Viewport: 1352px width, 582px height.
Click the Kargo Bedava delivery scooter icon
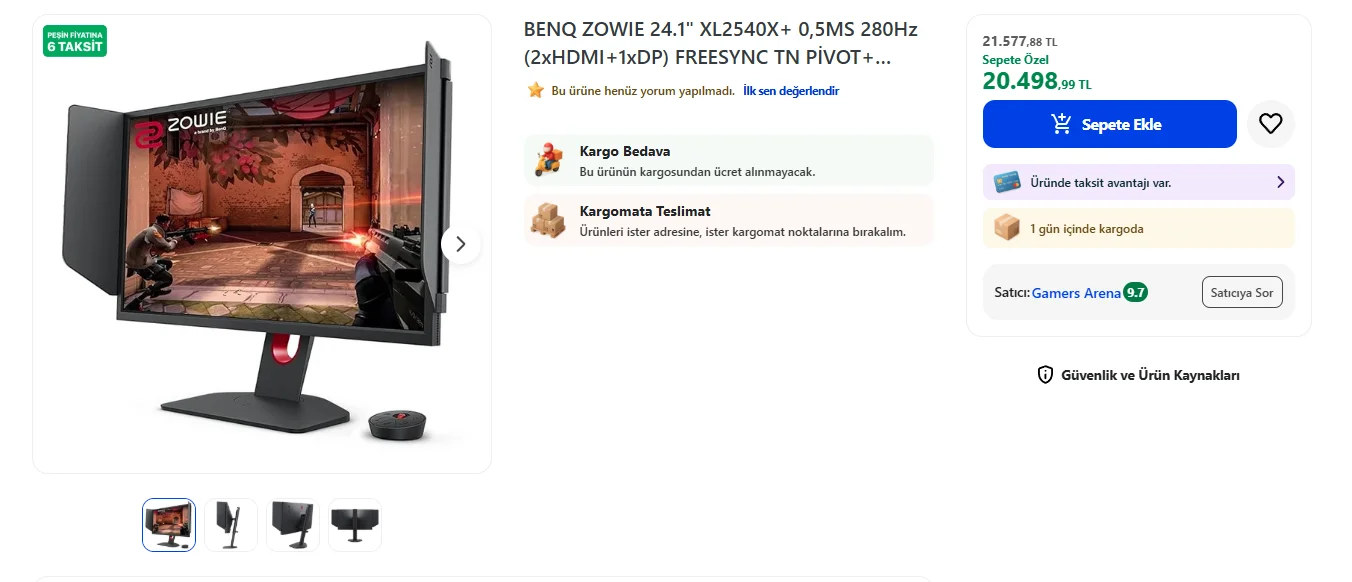[x=548, y=160]
